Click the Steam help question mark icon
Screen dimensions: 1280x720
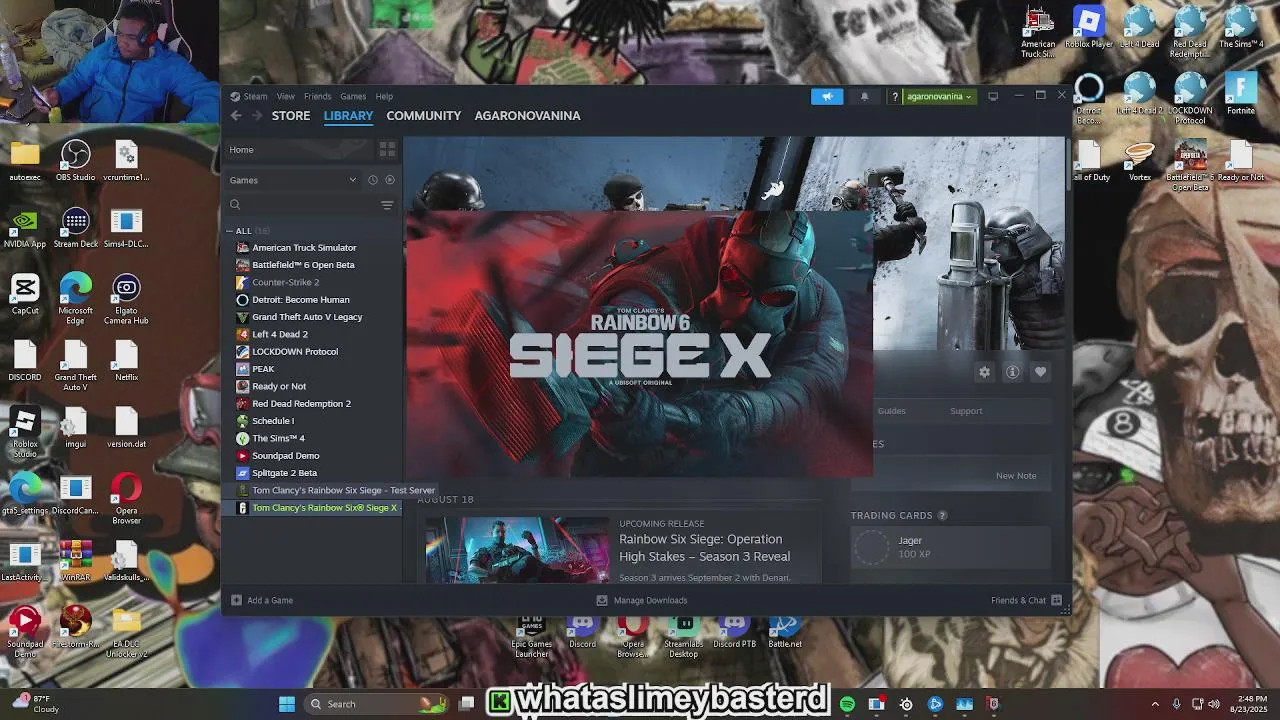(x=895, y=96)
